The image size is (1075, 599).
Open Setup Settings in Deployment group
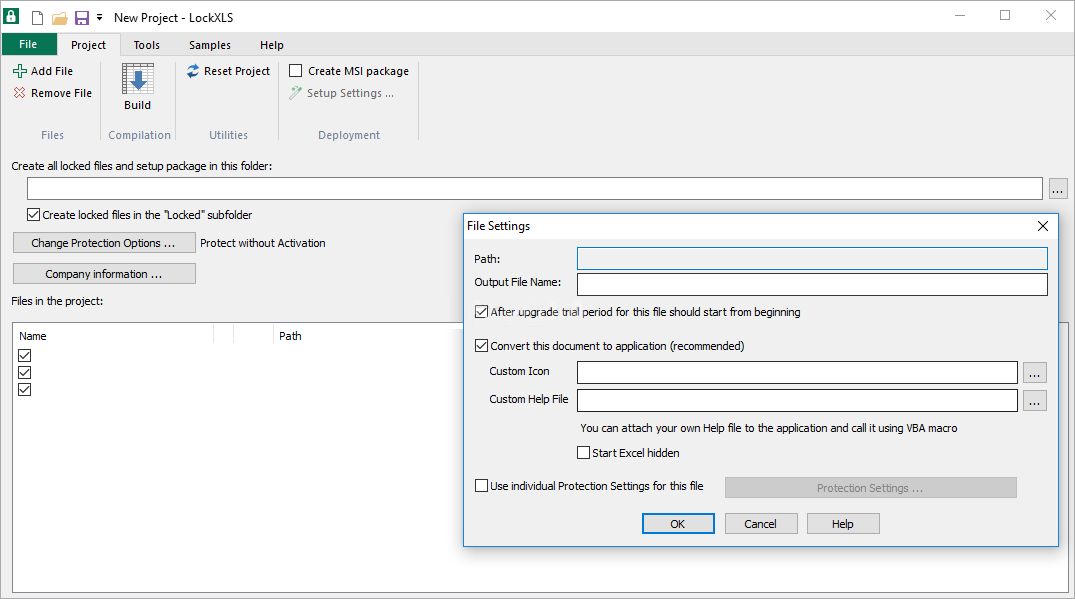[341, 93]
